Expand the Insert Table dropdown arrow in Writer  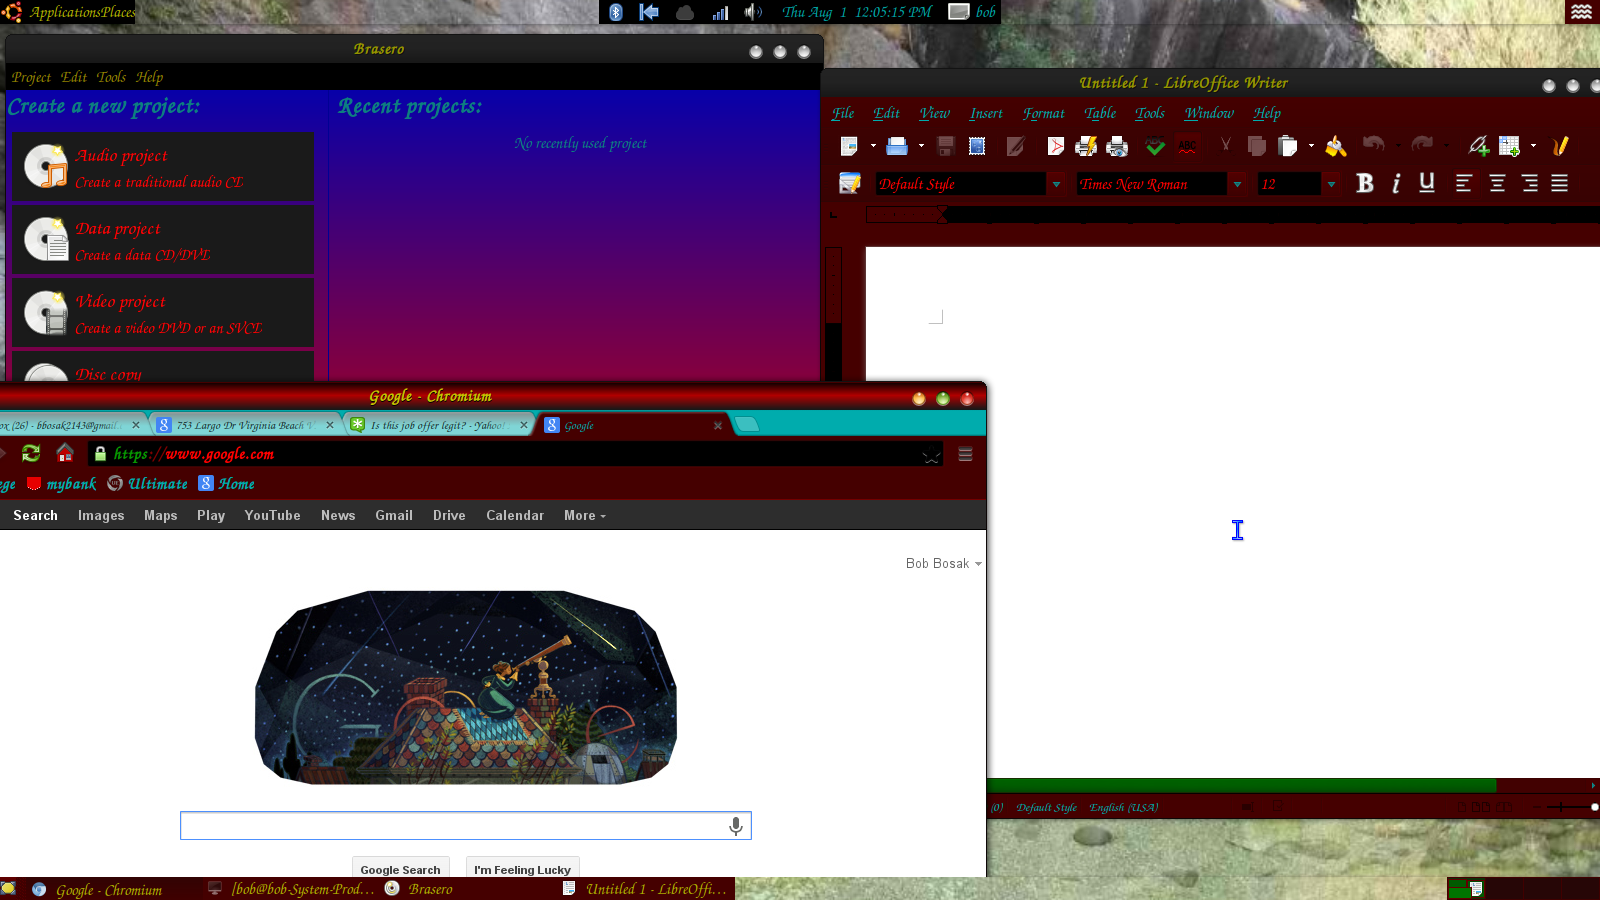1533,146
